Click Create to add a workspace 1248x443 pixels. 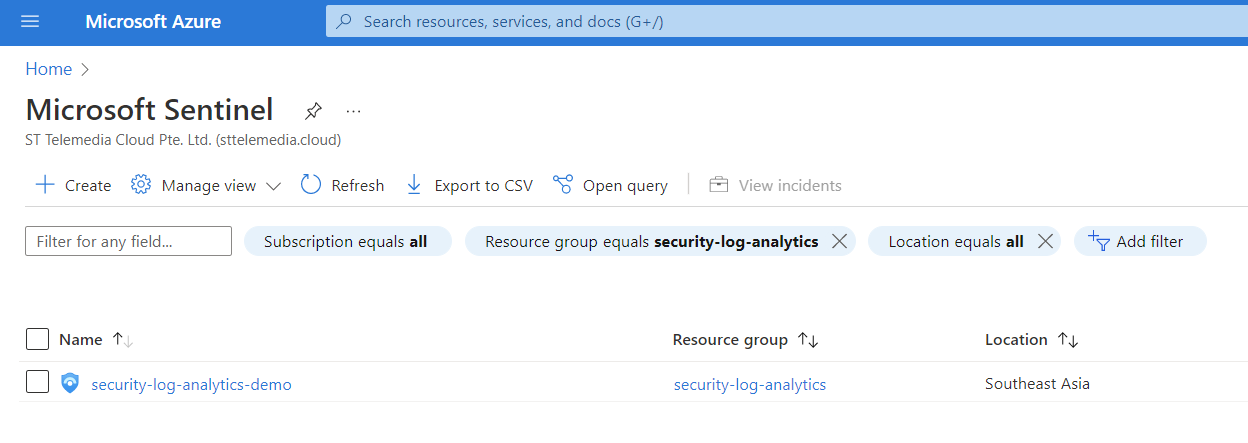(x=73, y=185)
